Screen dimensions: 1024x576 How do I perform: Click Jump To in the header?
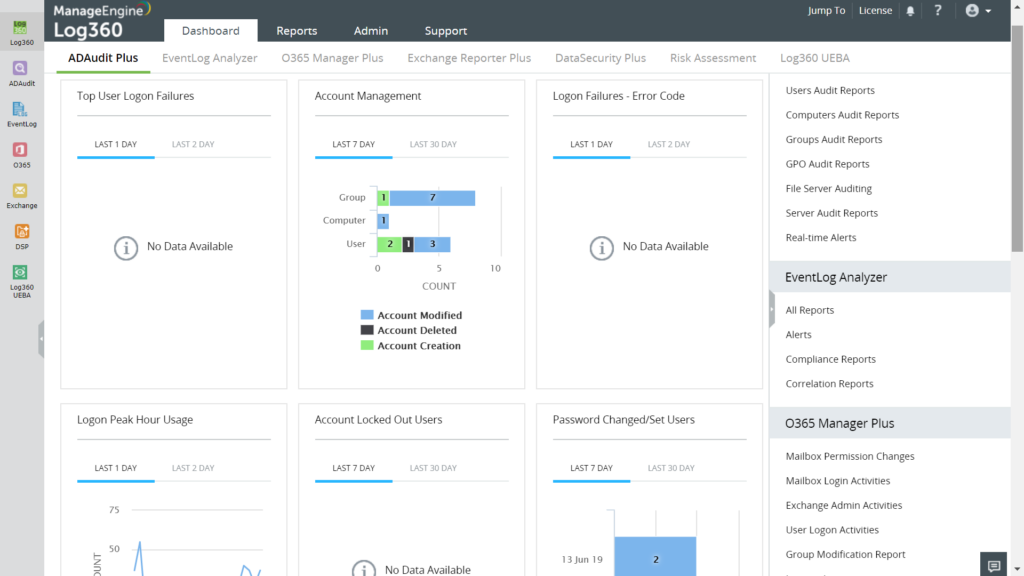(x=826, y=10)
